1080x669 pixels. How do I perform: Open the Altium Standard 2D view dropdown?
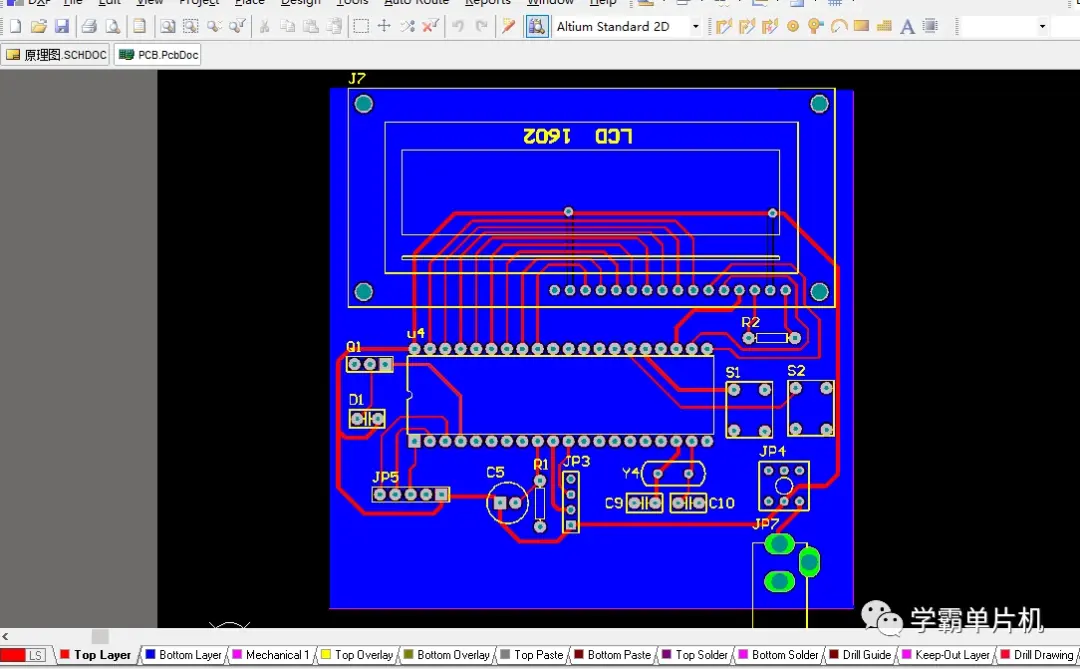pos(696,27)
